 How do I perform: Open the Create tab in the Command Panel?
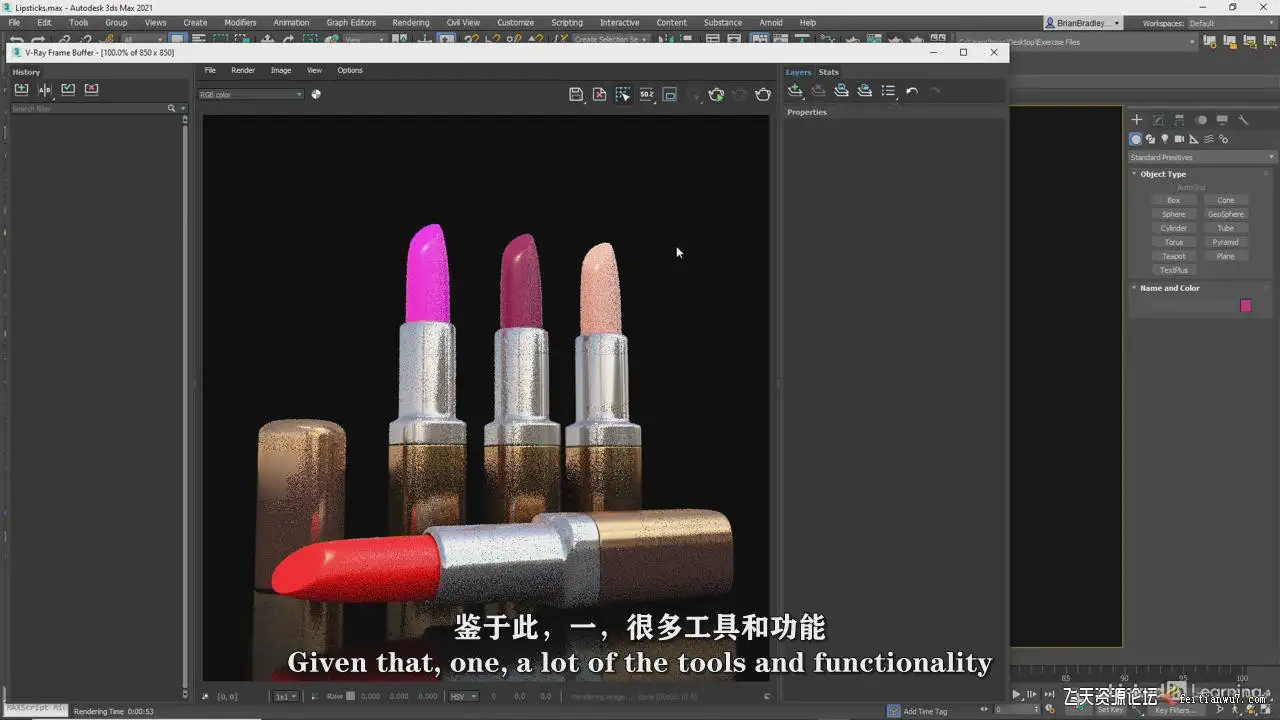[x=1136, y=120]
